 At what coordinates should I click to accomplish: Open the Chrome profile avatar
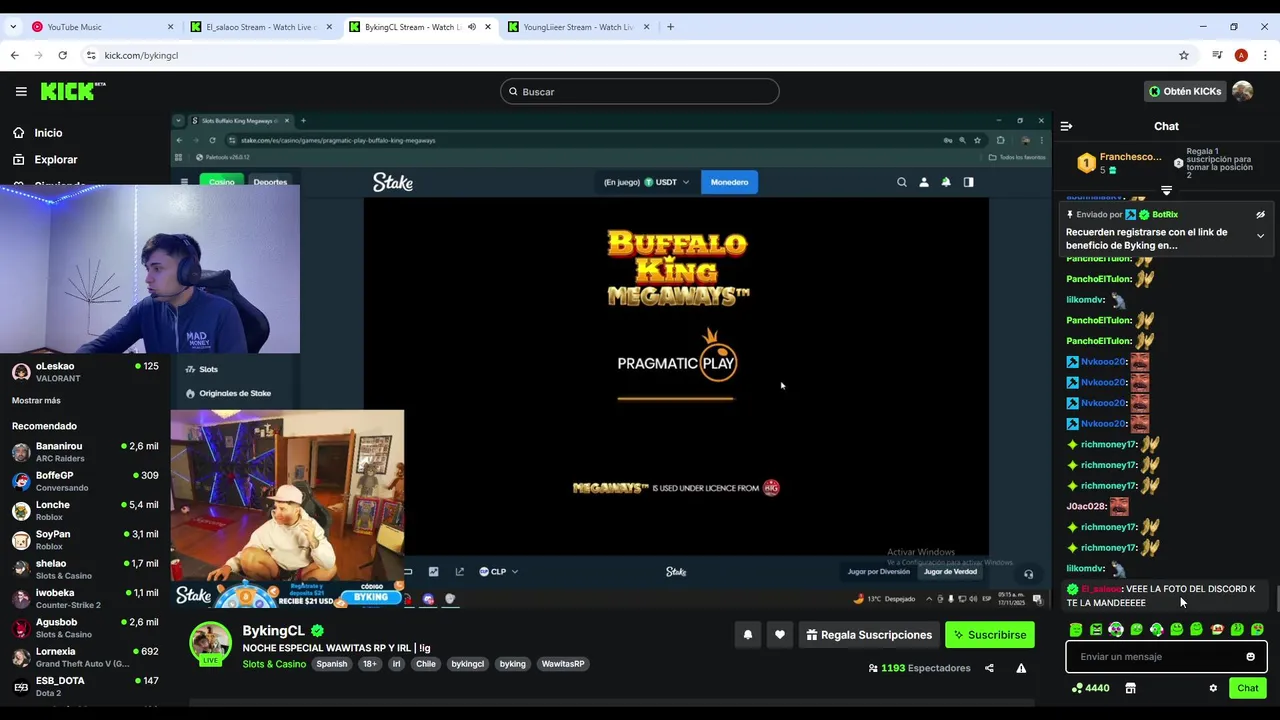coord(1241,55)
